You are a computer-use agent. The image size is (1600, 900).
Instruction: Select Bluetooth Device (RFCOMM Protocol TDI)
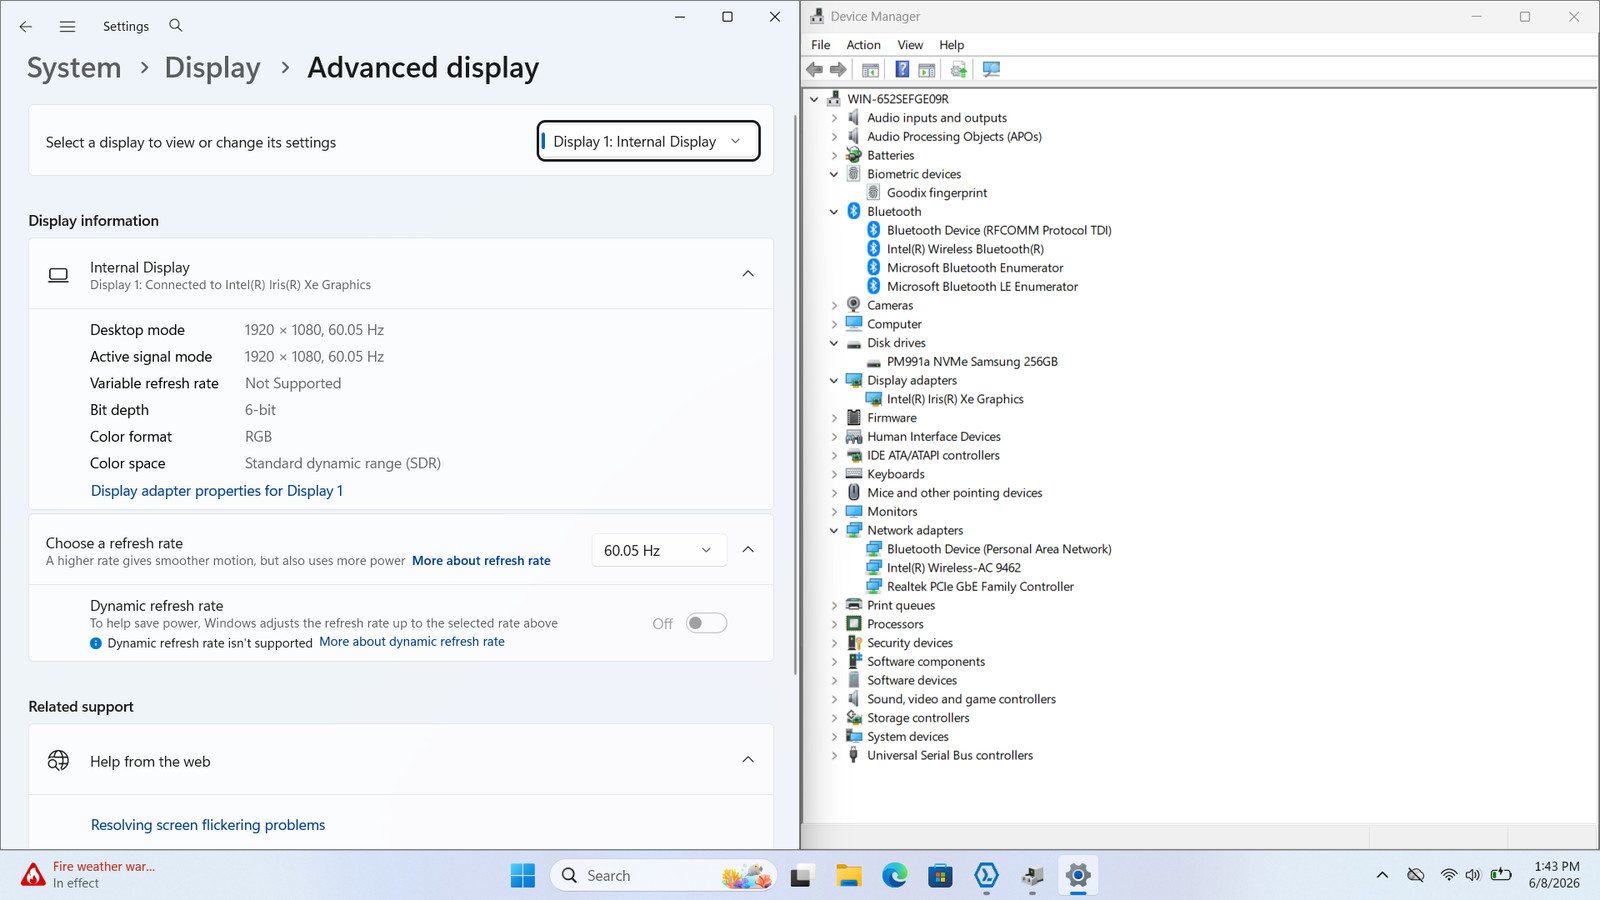click(x=999, y=230)
